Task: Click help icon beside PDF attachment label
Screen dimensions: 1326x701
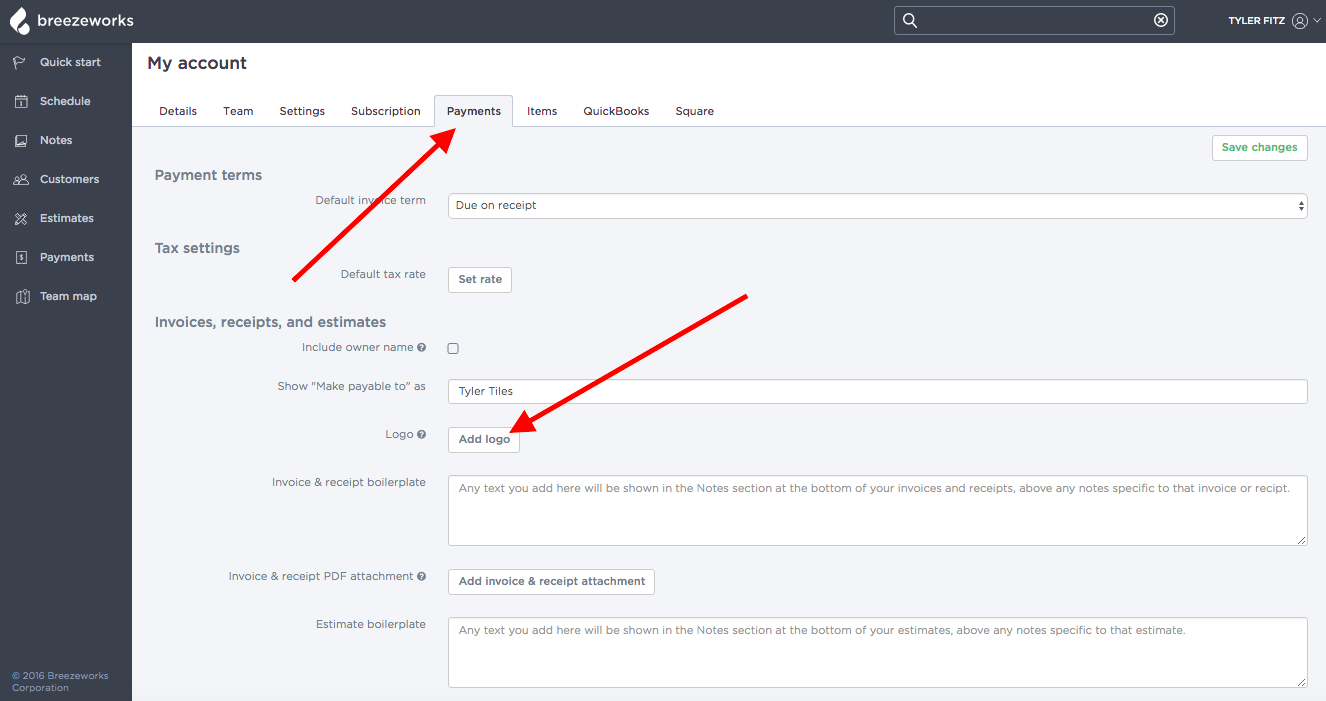Action: tap(422, 577)
